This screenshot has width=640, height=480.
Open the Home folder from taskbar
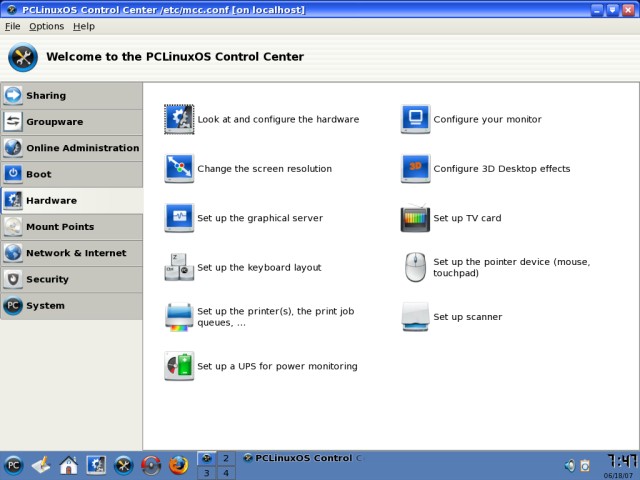(x=69, y=465)
